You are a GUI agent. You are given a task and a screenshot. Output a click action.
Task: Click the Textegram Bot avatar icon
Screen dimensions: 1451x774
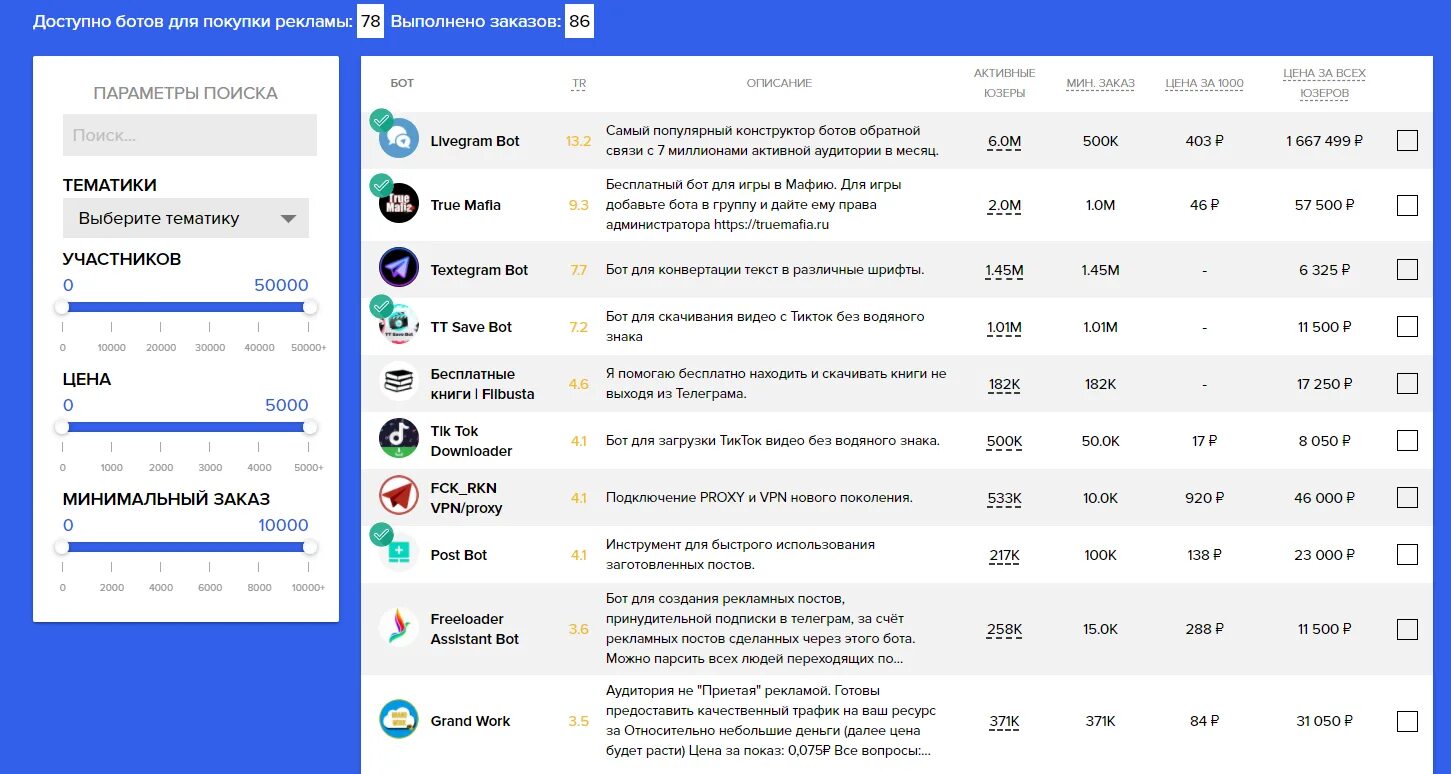click(x=399, y=268)
